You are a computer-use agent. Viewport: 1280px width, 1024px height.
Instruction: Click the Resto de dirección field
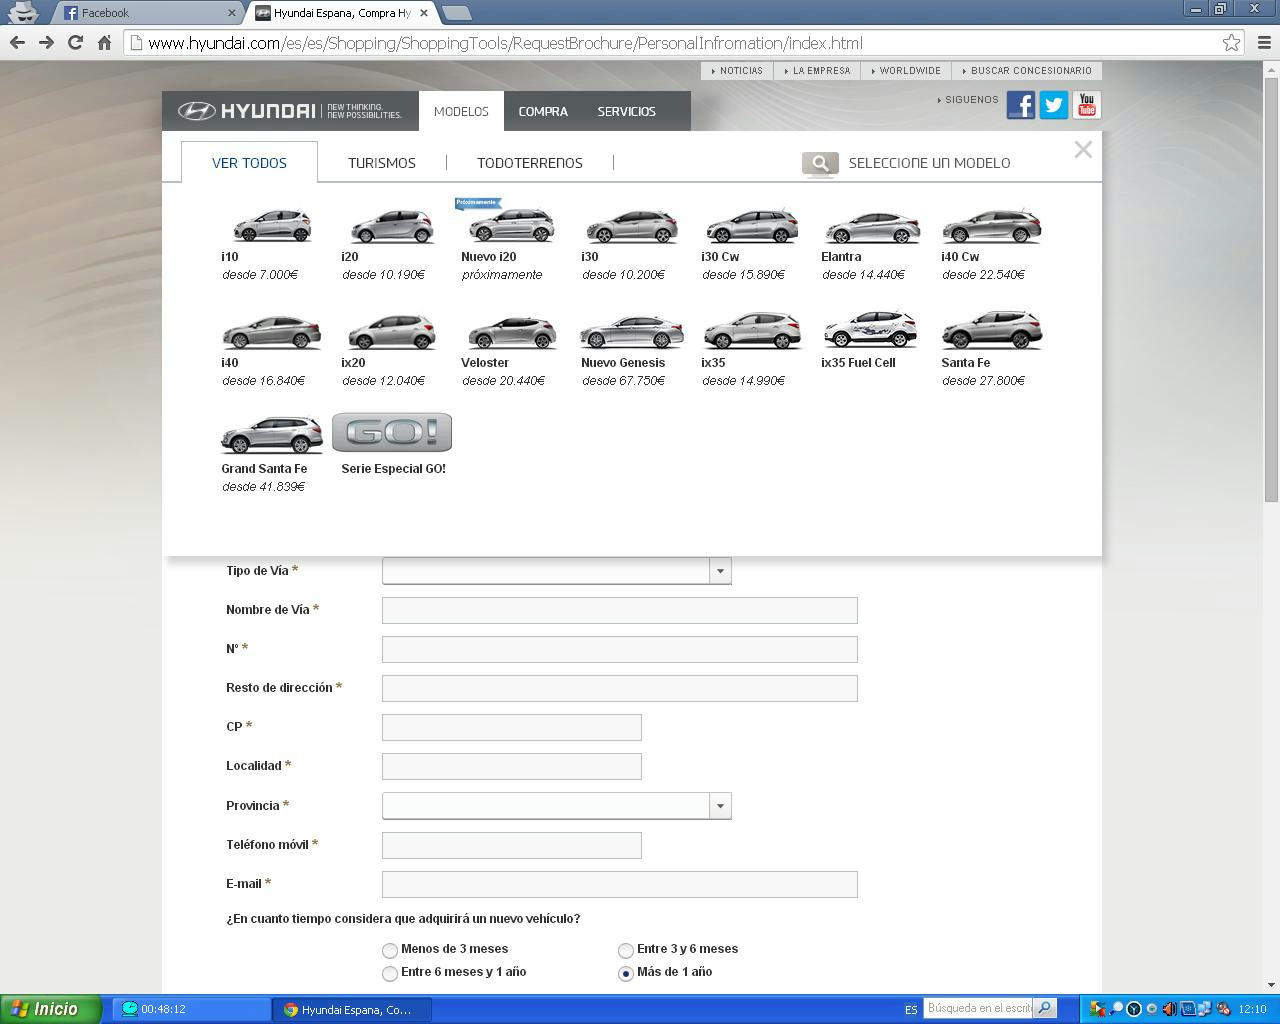620,688
